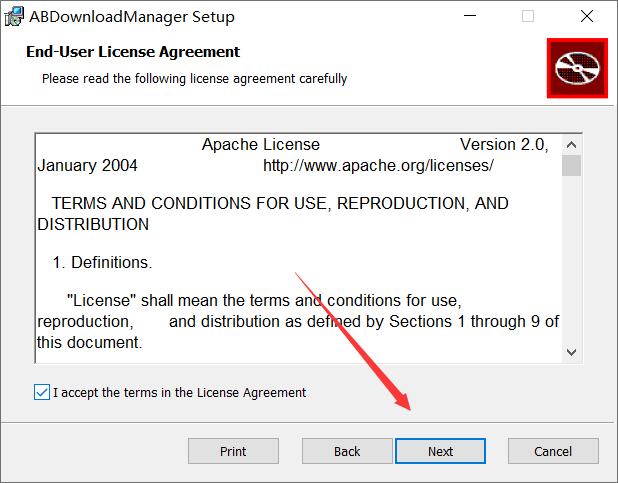Click the license scrollbar thumb
This screenshot has height=483, width=618.
click(x=571, y=165)
